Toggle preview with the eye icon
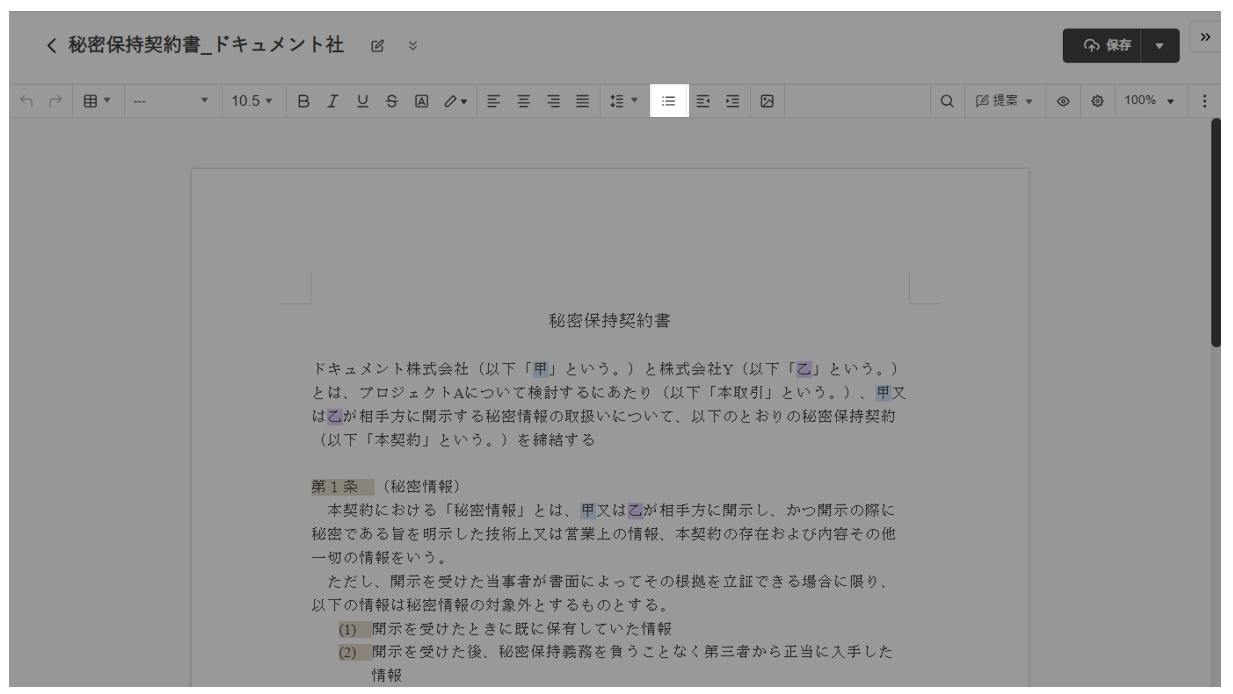This screenshot has width=1233, height=694. click(1065, 101)
